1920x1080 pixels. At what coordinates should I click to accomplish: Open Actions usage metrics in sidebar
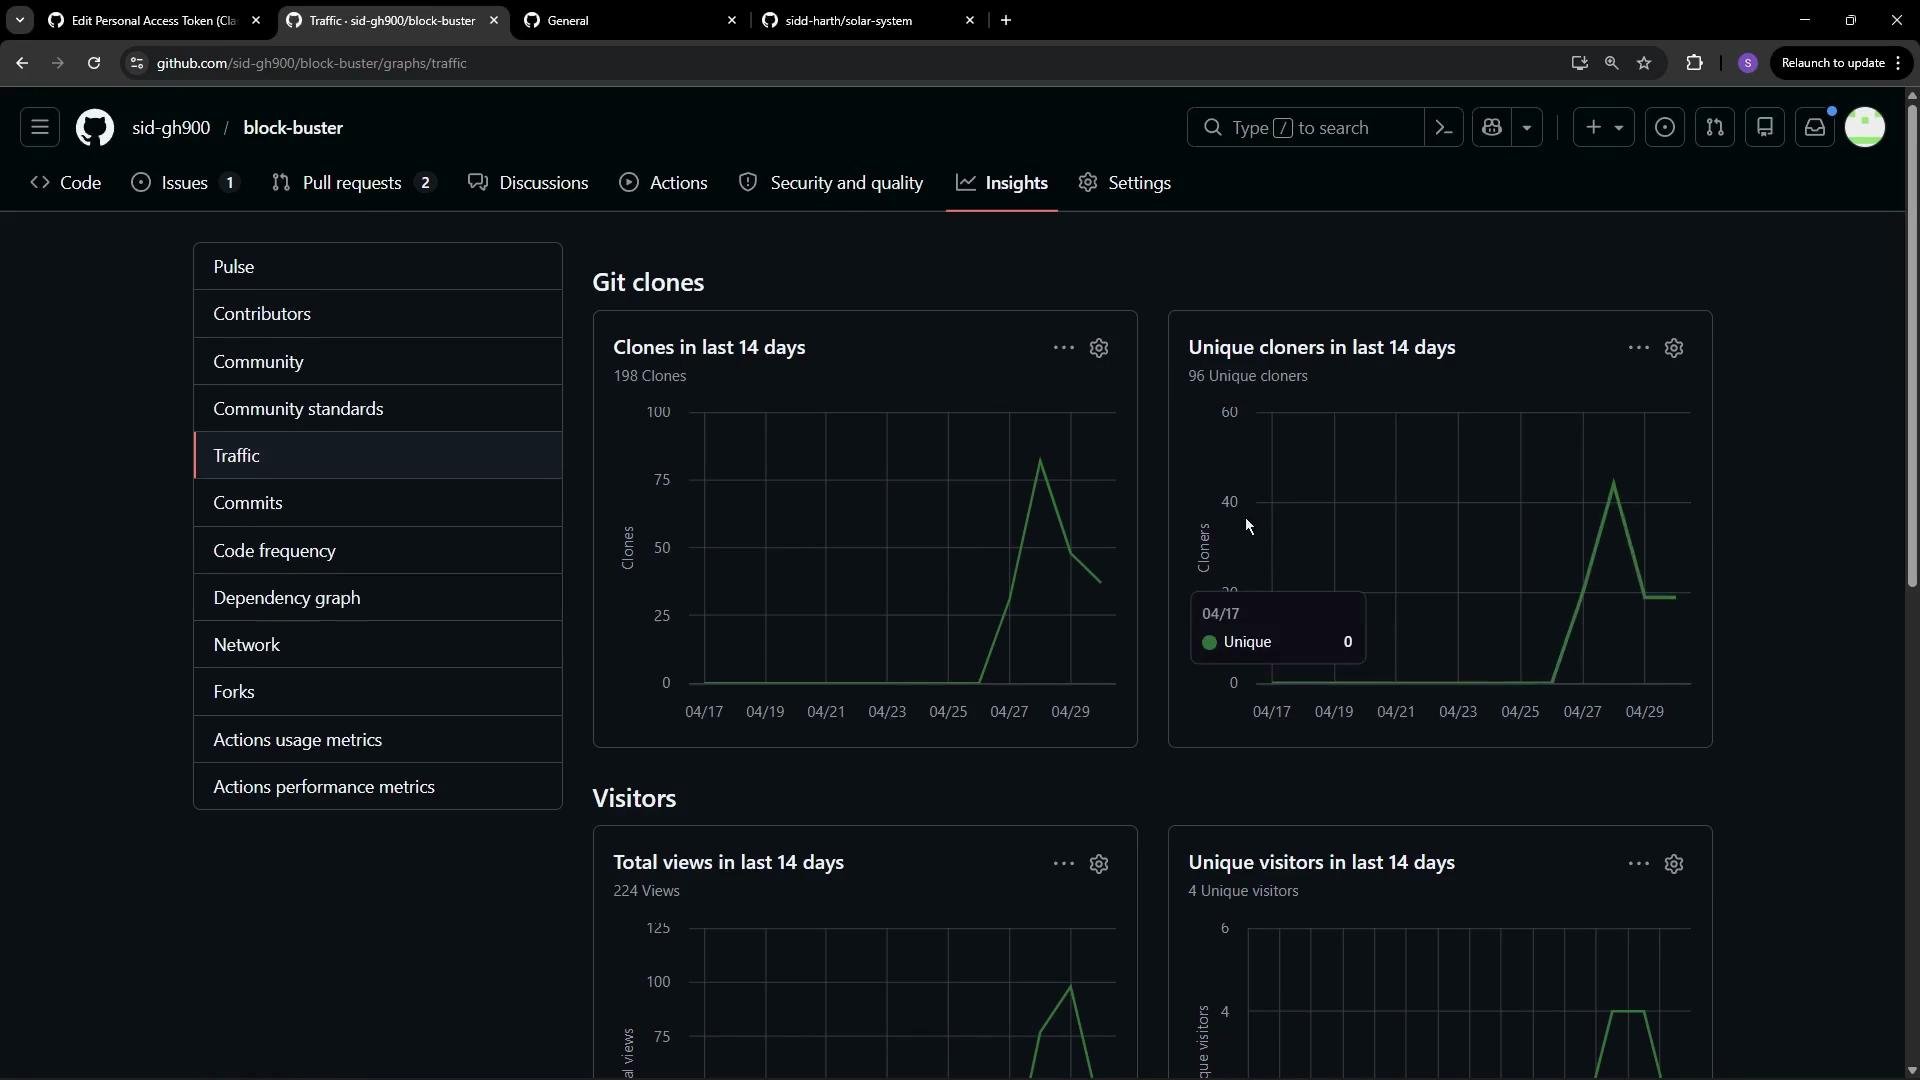pyautogui.click(x=378, y=740)
